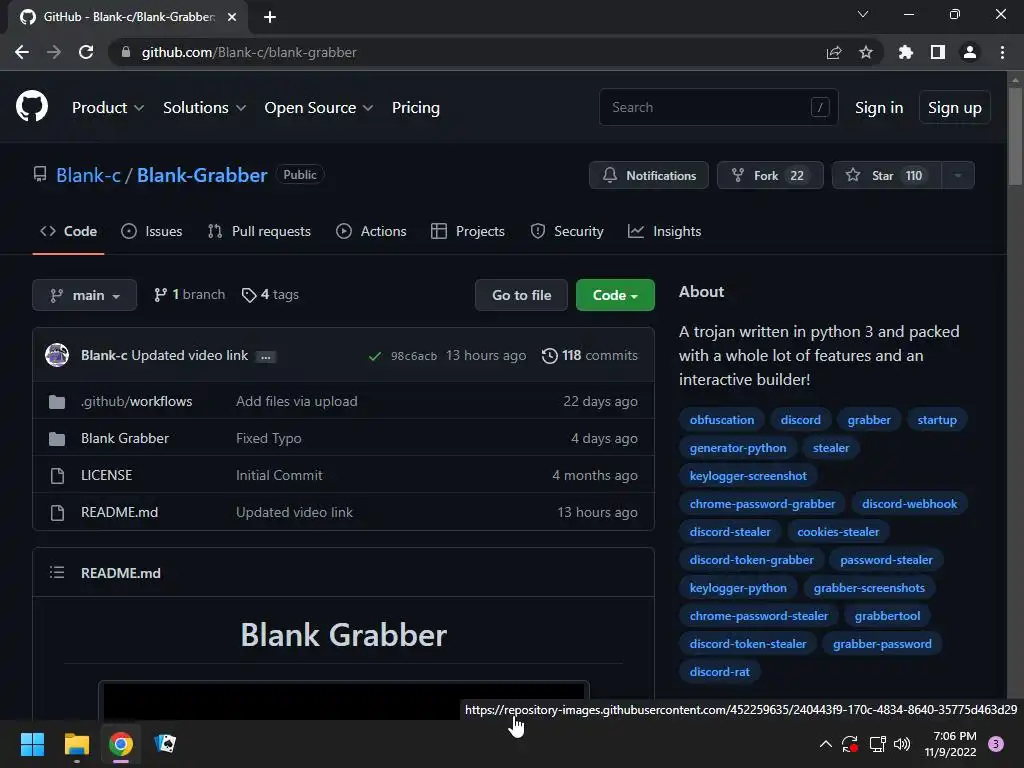
Task: Bookmark this page with the star icon
Action: [865, 52]
